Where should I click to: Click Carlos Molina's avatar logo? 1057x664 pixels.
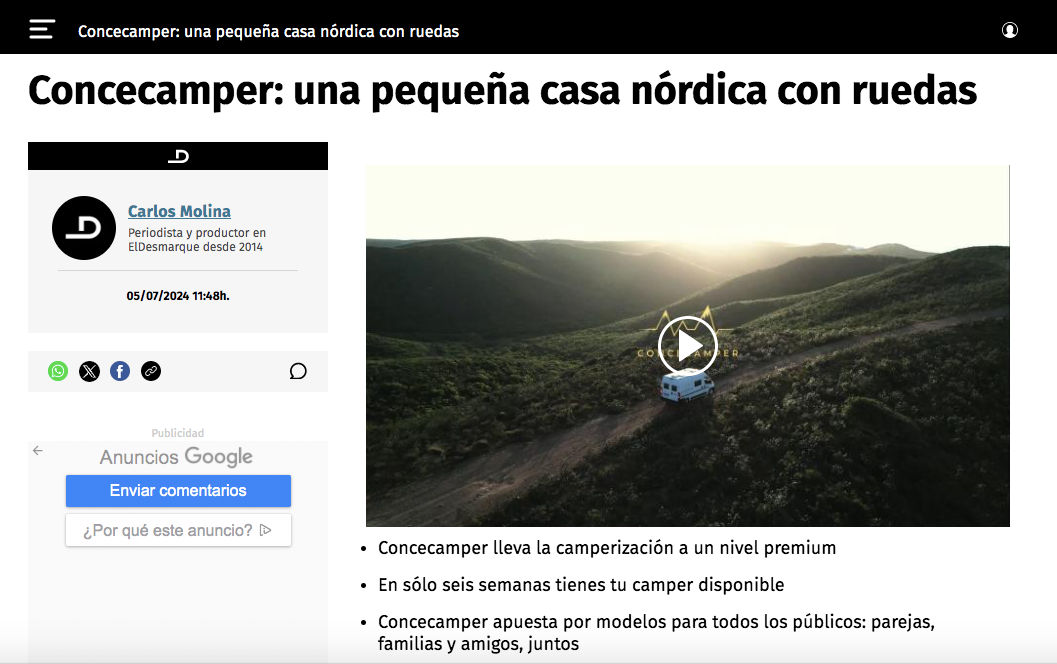[84, 228]
